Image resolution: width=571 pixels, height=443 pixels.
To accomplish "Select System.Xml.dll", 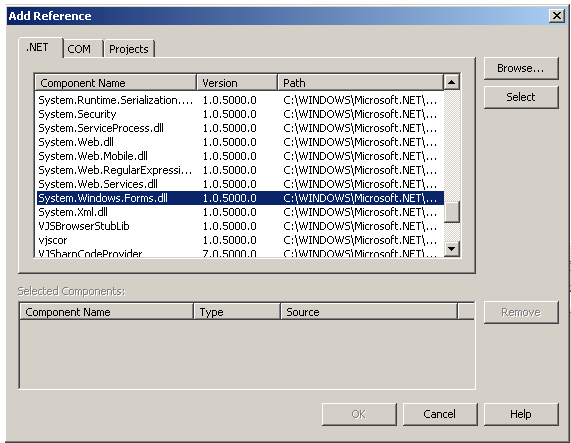I will 240,212.
